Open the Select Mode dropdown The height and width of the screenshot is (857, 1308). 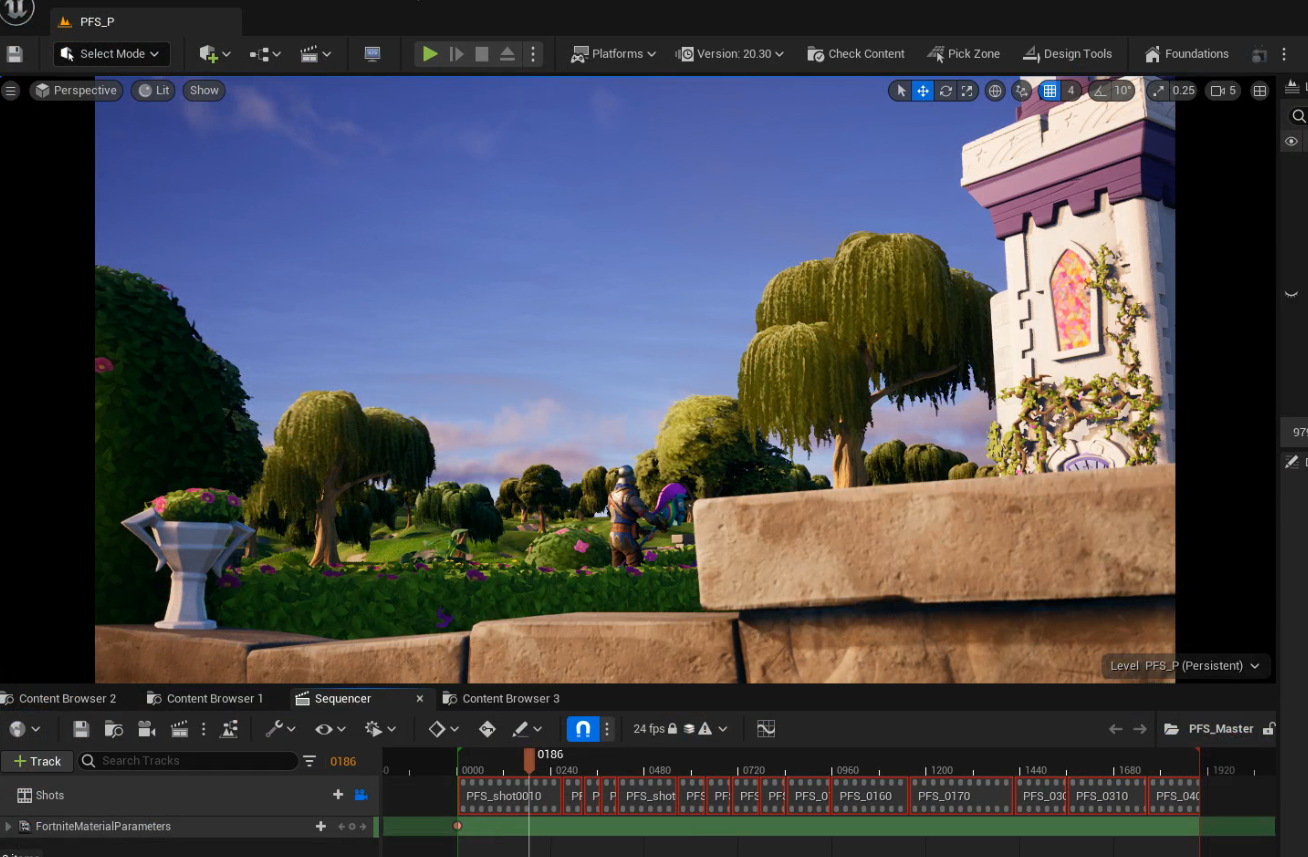110,53
